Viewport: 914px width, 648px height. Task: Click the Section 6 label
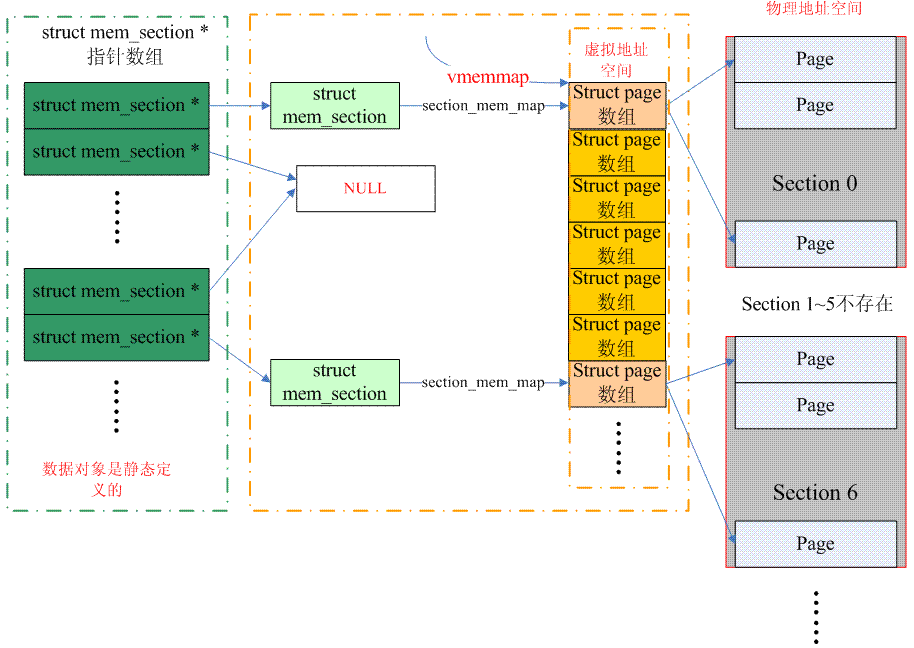point(814,493)
